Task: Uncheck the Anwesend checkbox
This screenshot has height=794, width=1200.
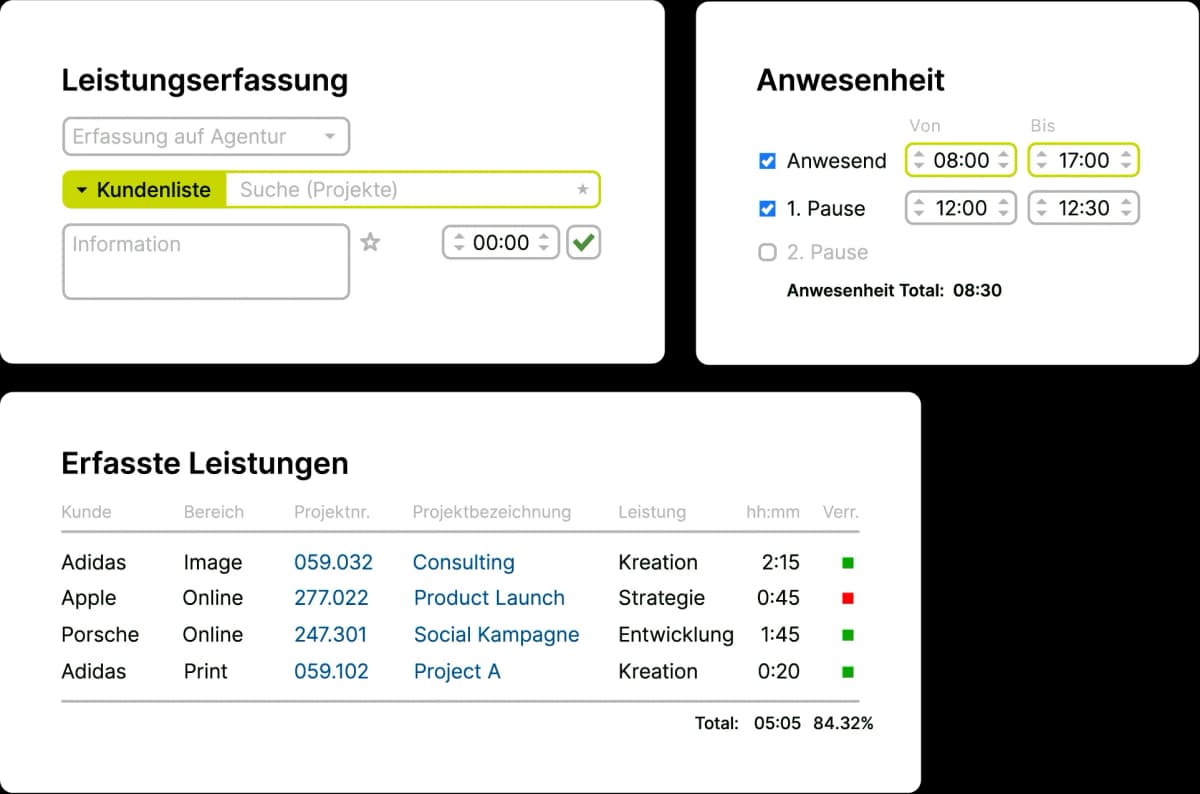Action: pyautogui.click(x=768, y=160)
